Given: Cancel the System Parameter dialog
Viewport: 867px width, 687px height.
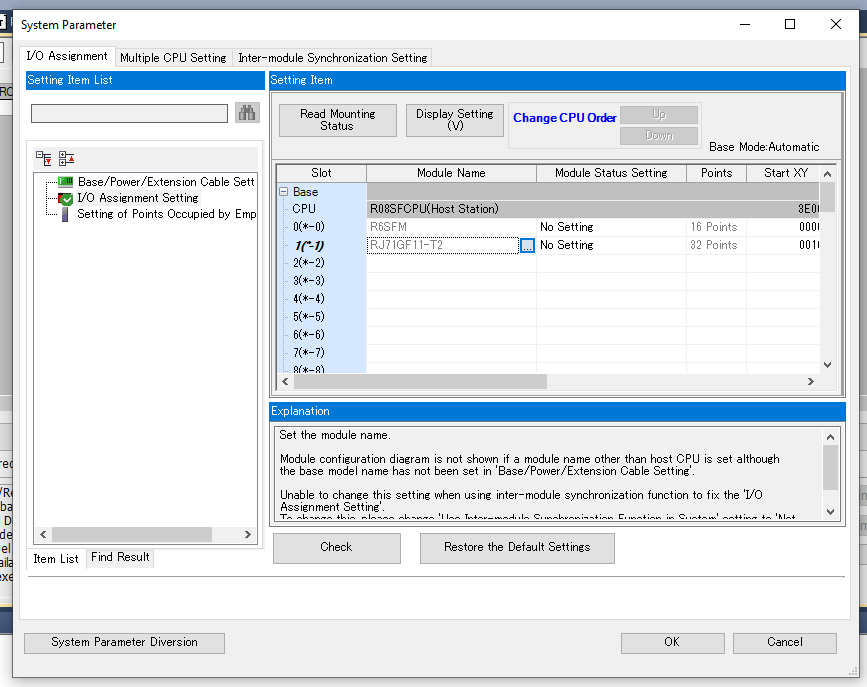Looking at the screenshot, I should pos(785,643).
